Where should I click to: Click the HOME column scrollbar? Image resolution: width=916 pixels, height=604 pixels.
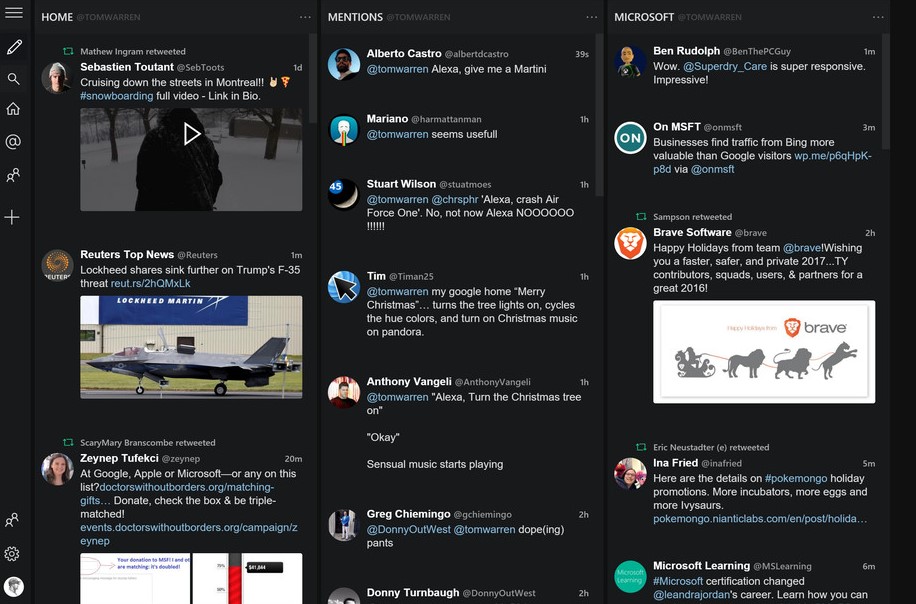(x=313, y=80)
